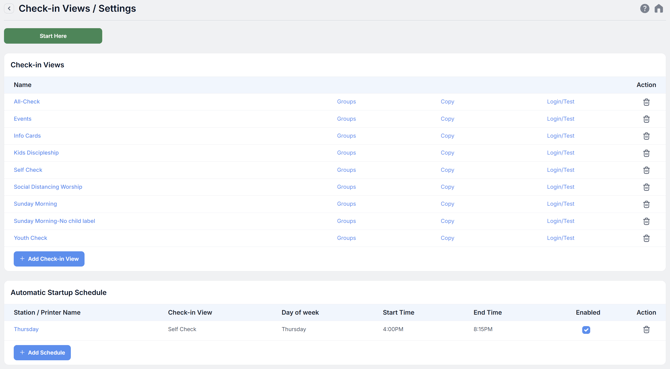Go to the home icon

click(658, 9)
